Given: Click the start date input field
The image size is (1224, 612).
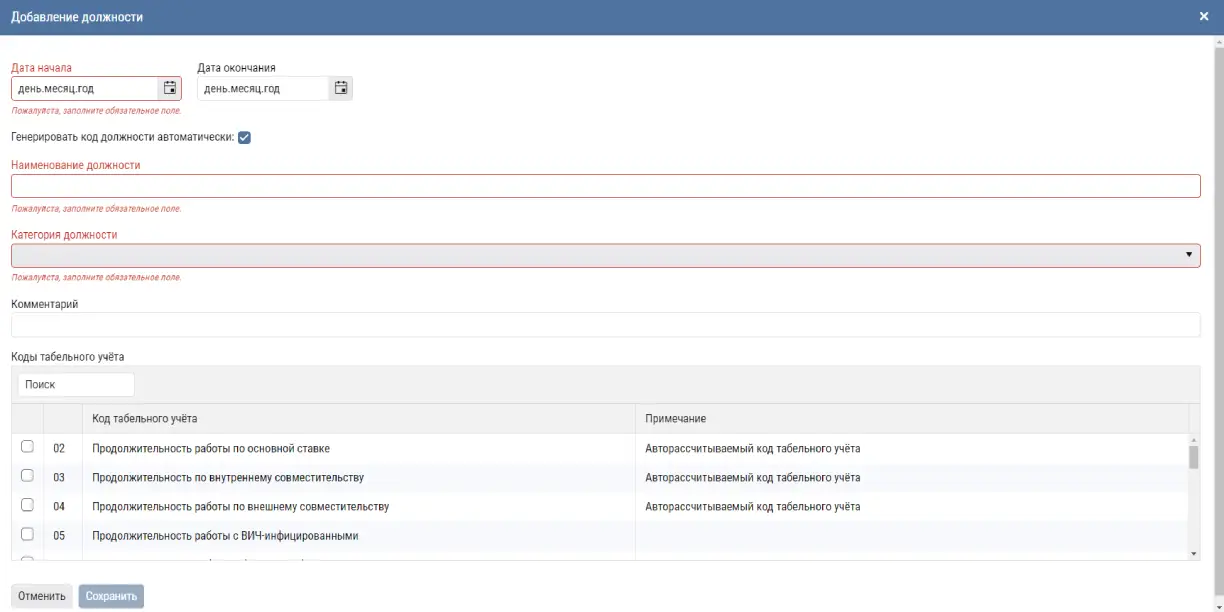Looking at the screenshot, I should (x=84, y=89).
